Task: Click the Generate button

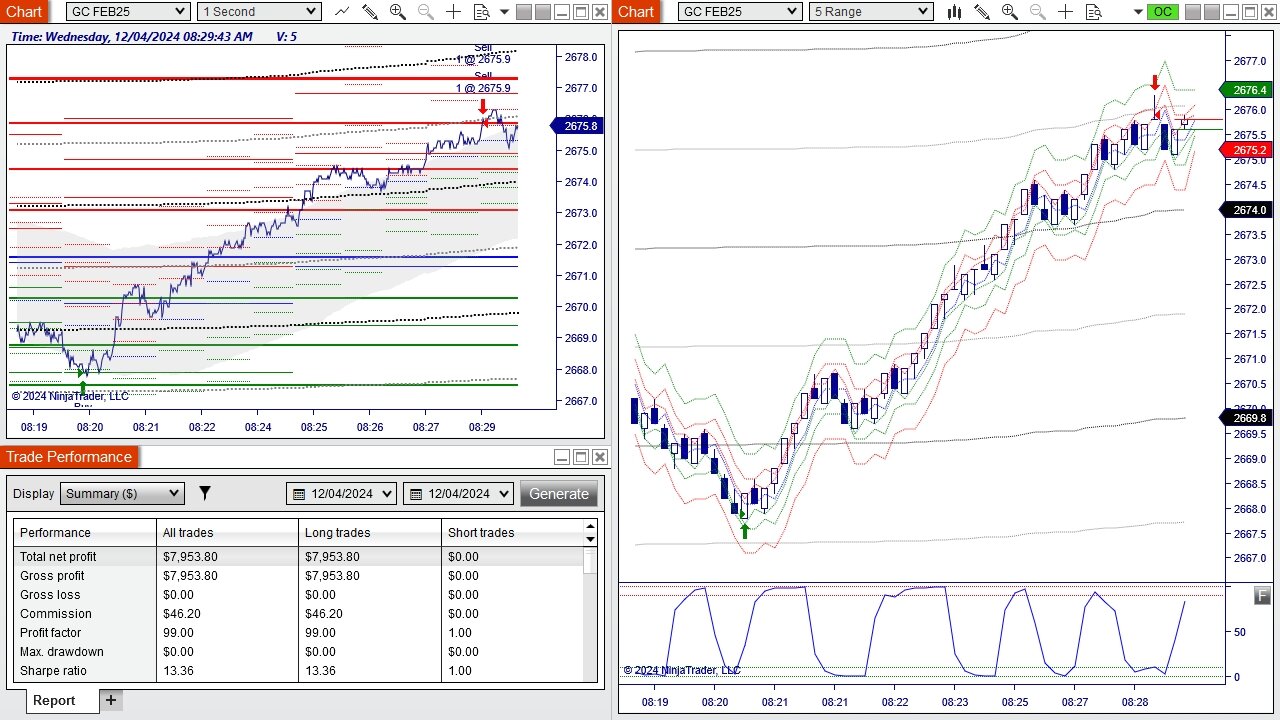Action: 559,493
